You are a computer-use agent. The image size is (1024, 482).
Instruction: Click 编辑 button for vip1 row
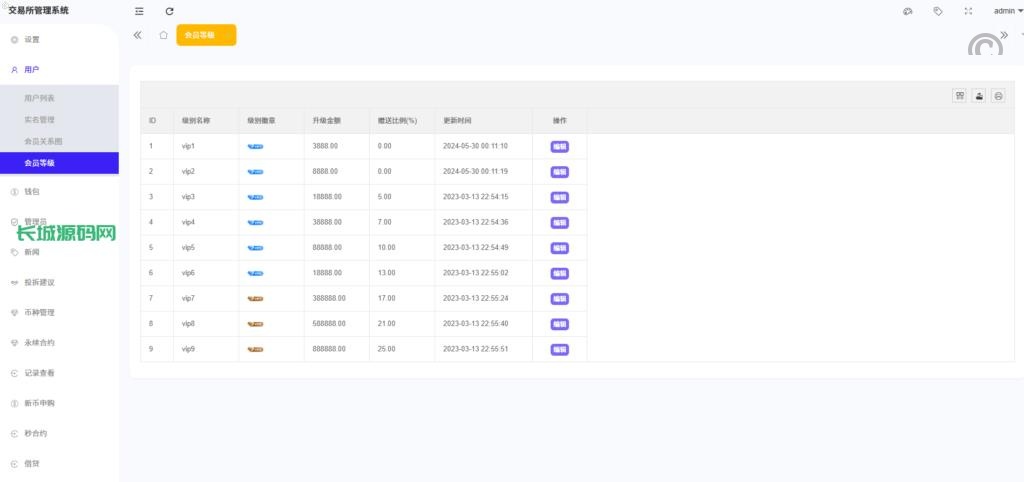(x=559, y=146)
